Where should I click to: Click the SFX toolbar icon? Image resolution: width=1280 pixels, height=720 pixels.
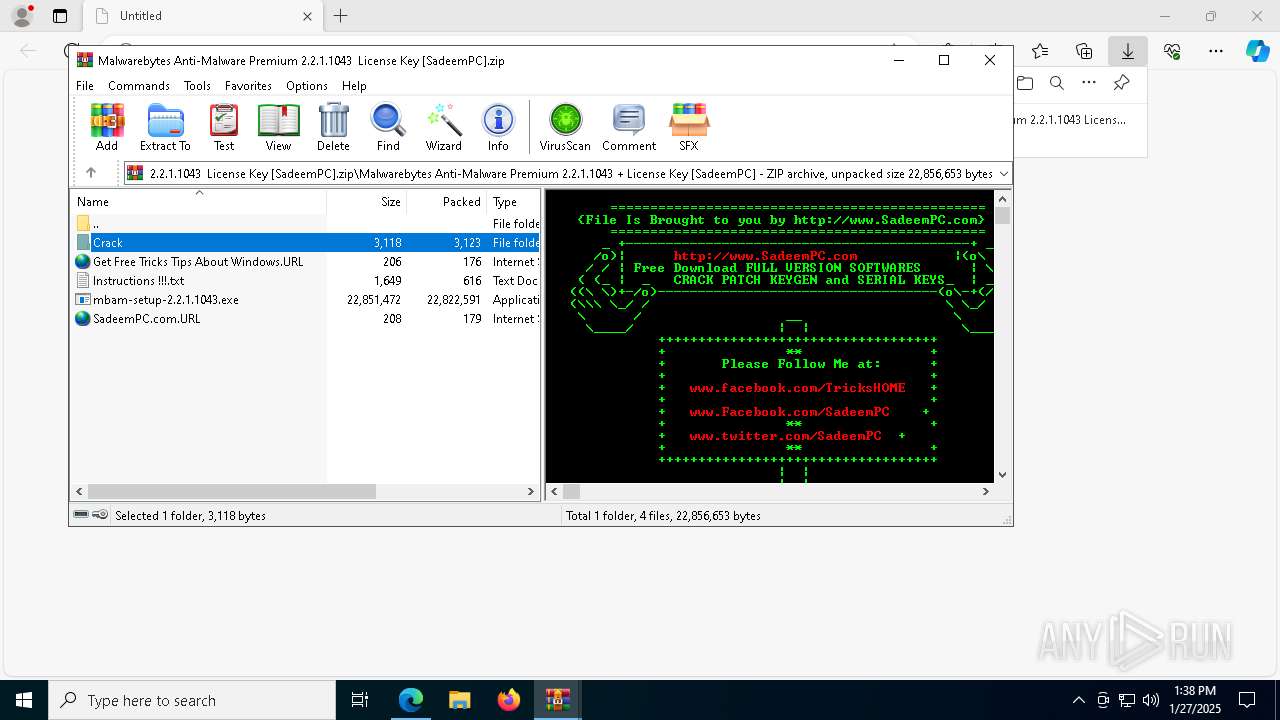pos(689,127)
